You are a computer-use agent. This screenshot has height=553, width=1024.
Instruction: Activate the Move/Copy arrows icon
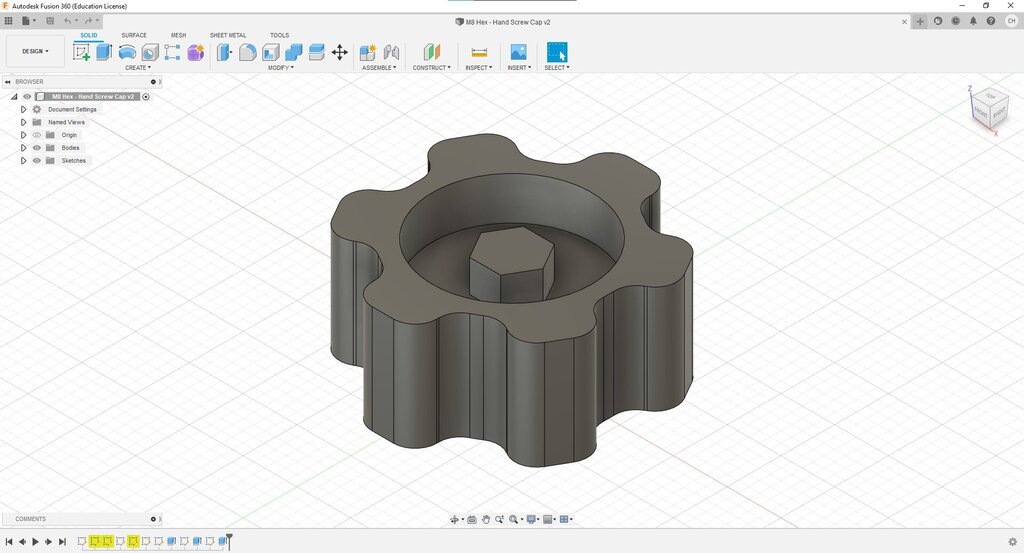tap(339, 52)
